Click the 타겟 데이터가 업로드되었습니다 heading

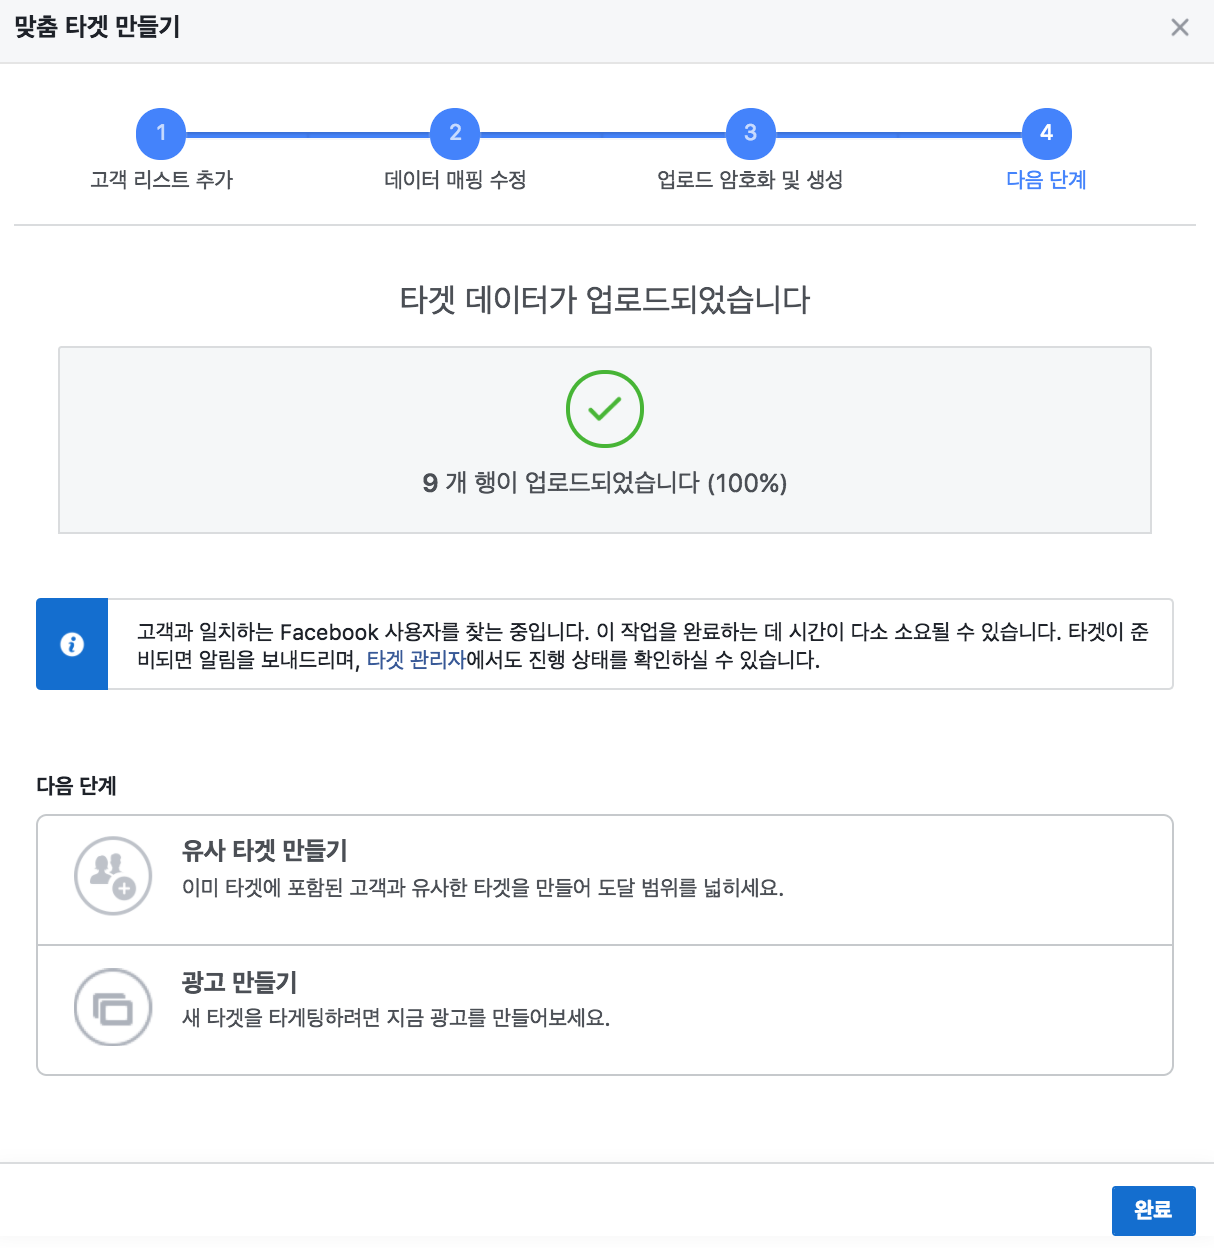pos(604,295)
